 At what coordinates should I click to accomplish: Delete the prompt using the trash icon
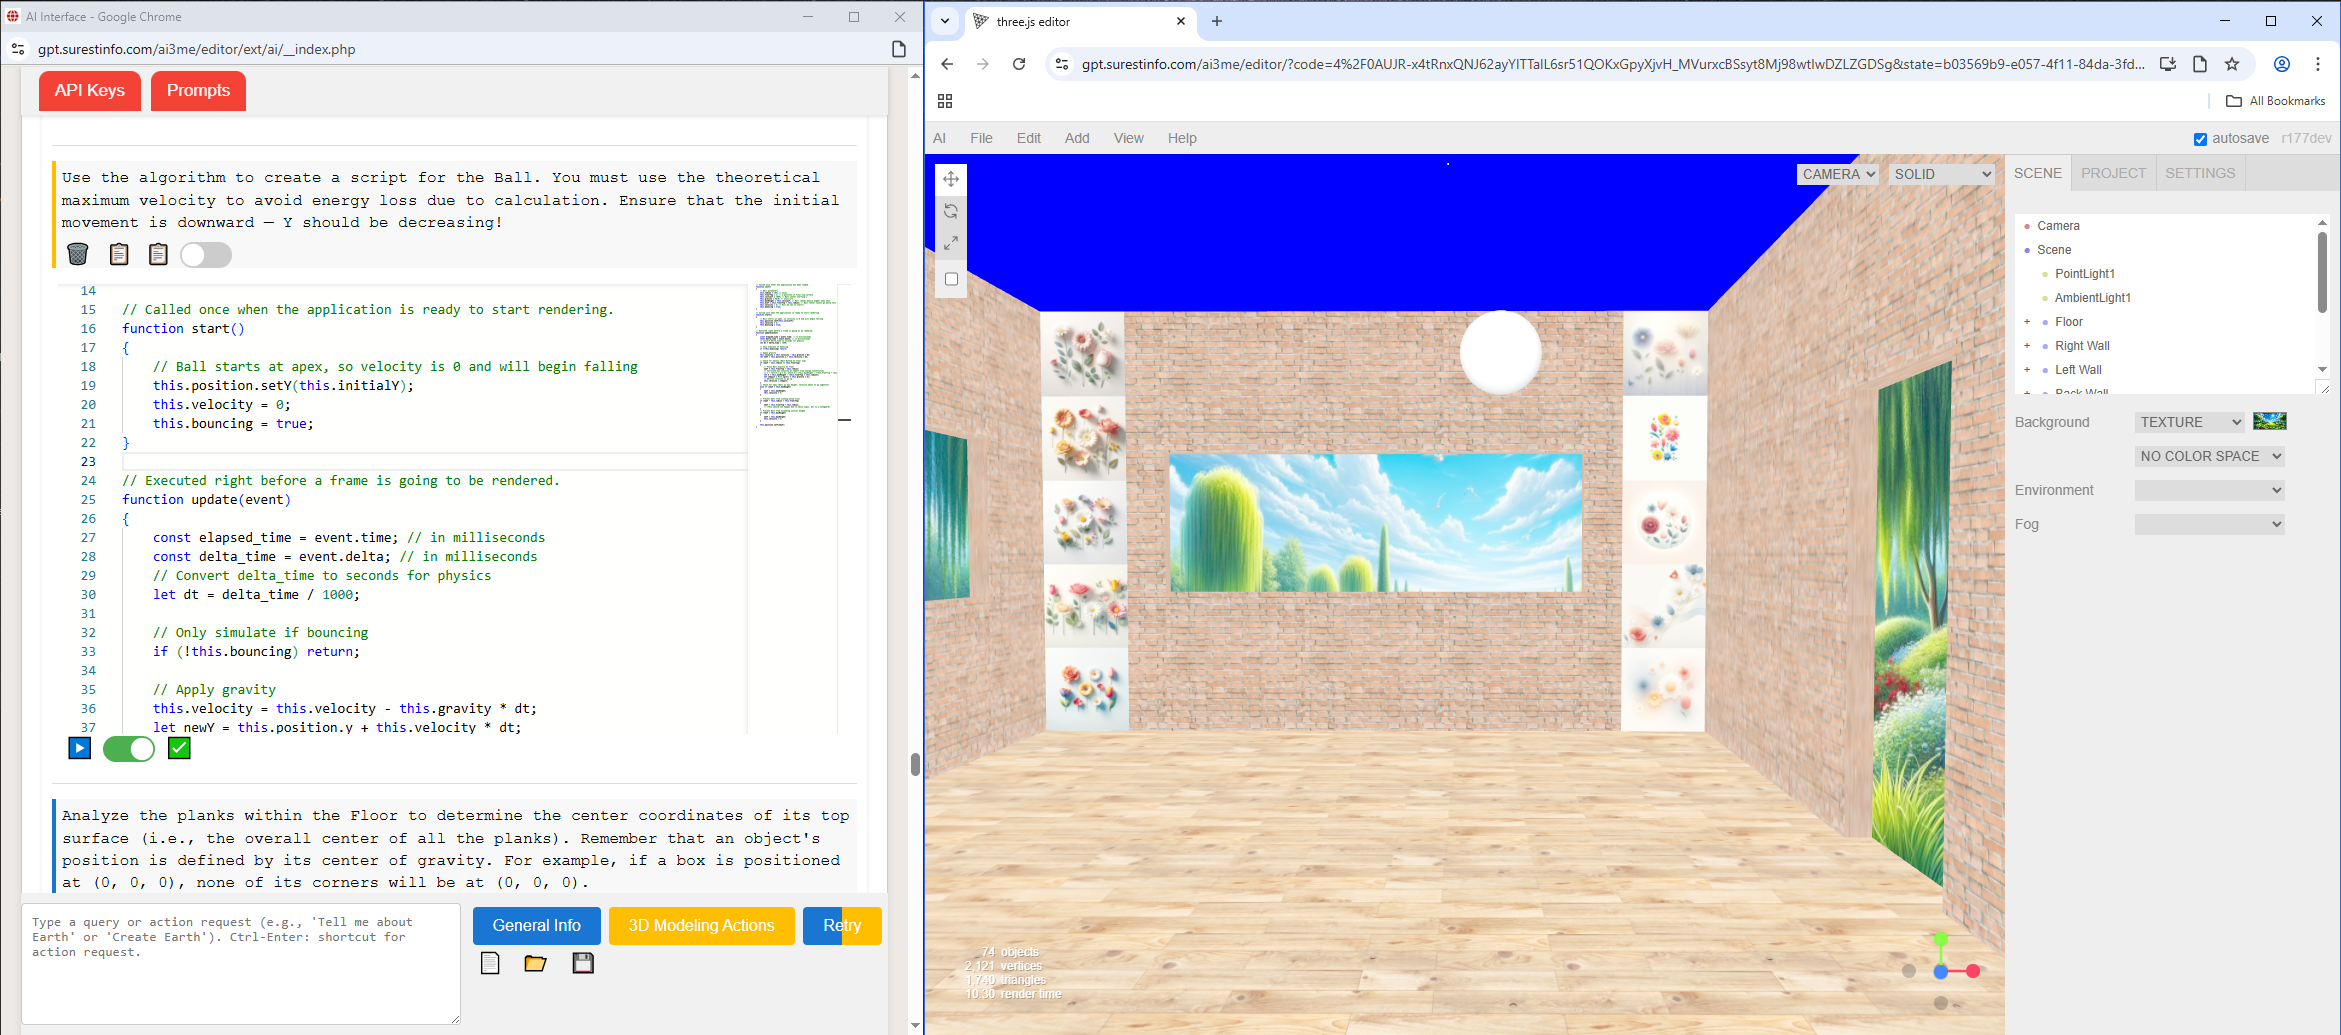click(x=78, y=254)
